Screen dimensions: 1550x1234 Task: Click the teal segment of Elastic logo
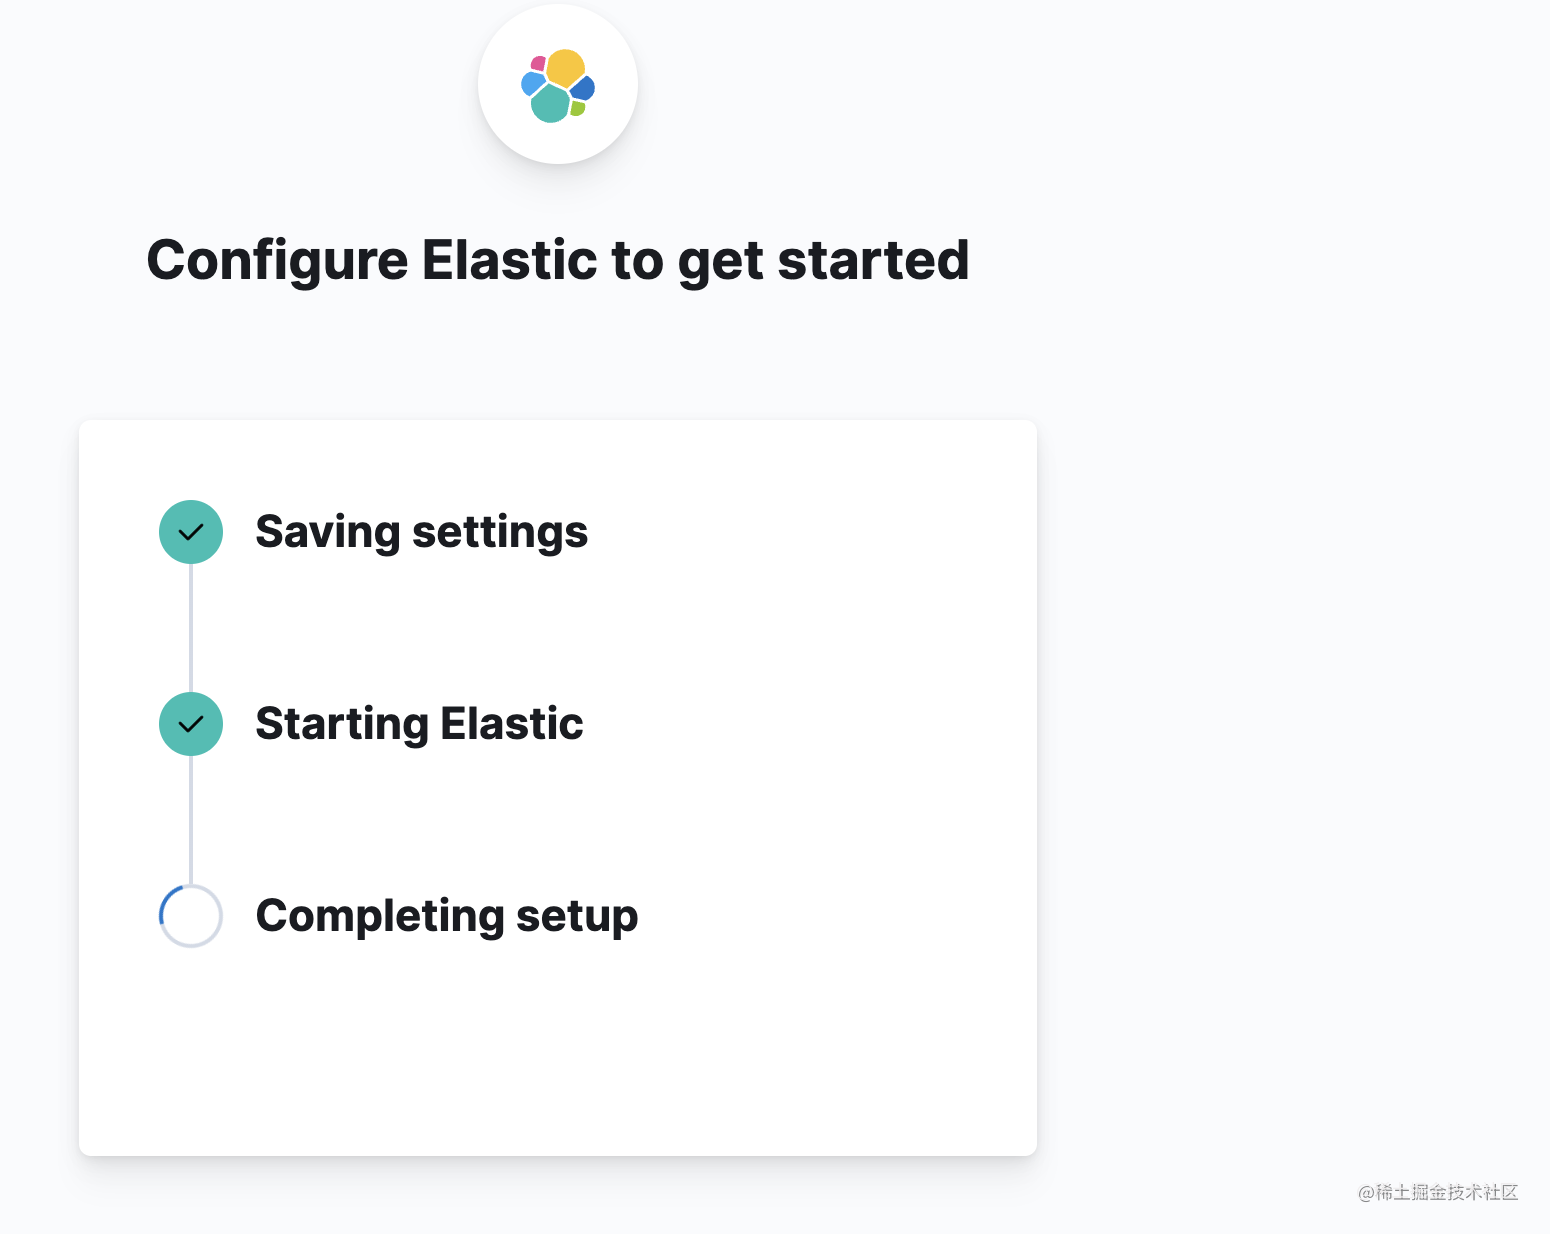tap(550, 103)
